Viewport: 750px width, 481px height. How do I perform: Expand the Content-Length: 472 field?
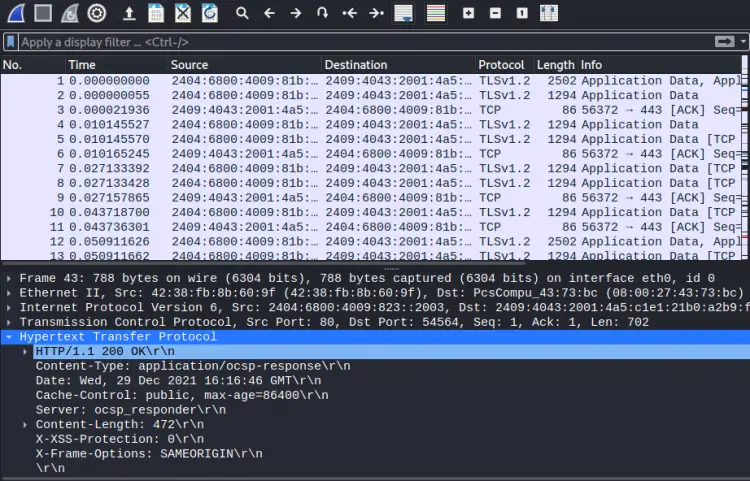(x=25, y=425)
